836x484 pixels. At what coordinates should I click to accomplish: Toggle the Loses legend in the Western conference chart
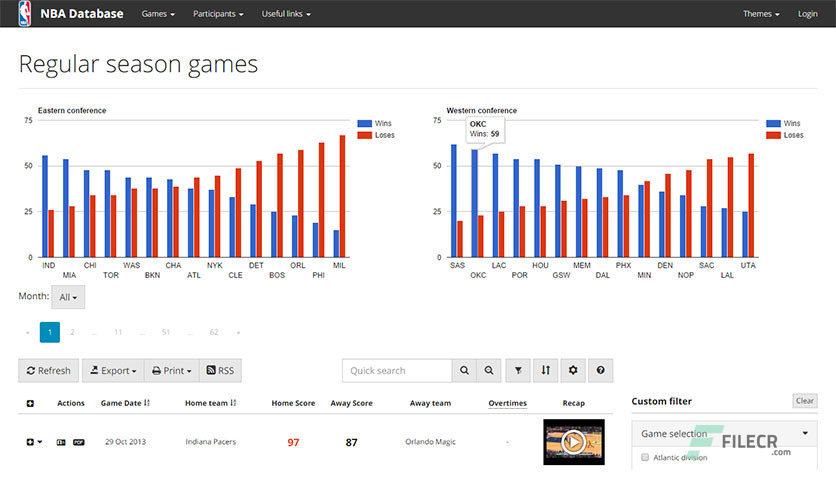point(785,135)
